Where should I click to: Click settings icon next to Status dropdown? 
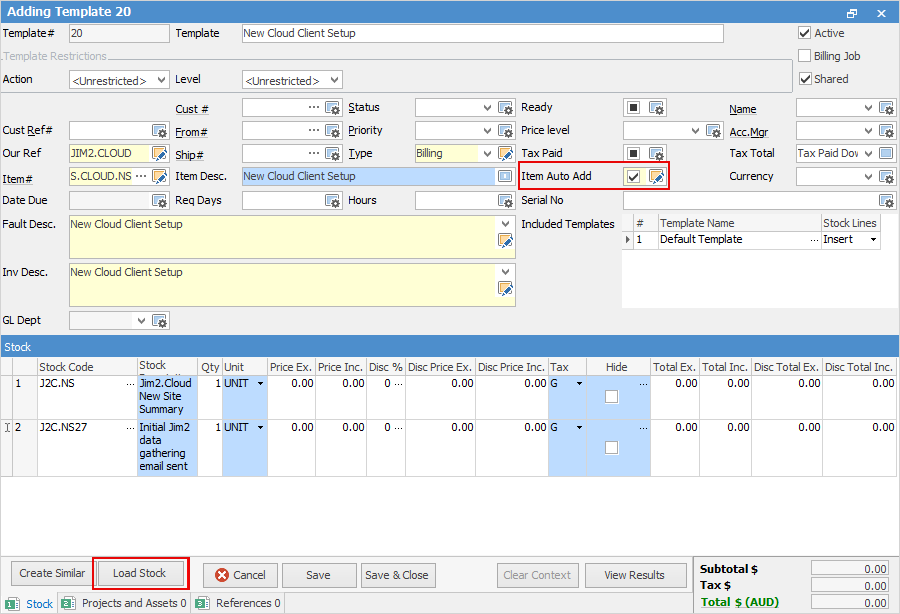pos(506,108)
